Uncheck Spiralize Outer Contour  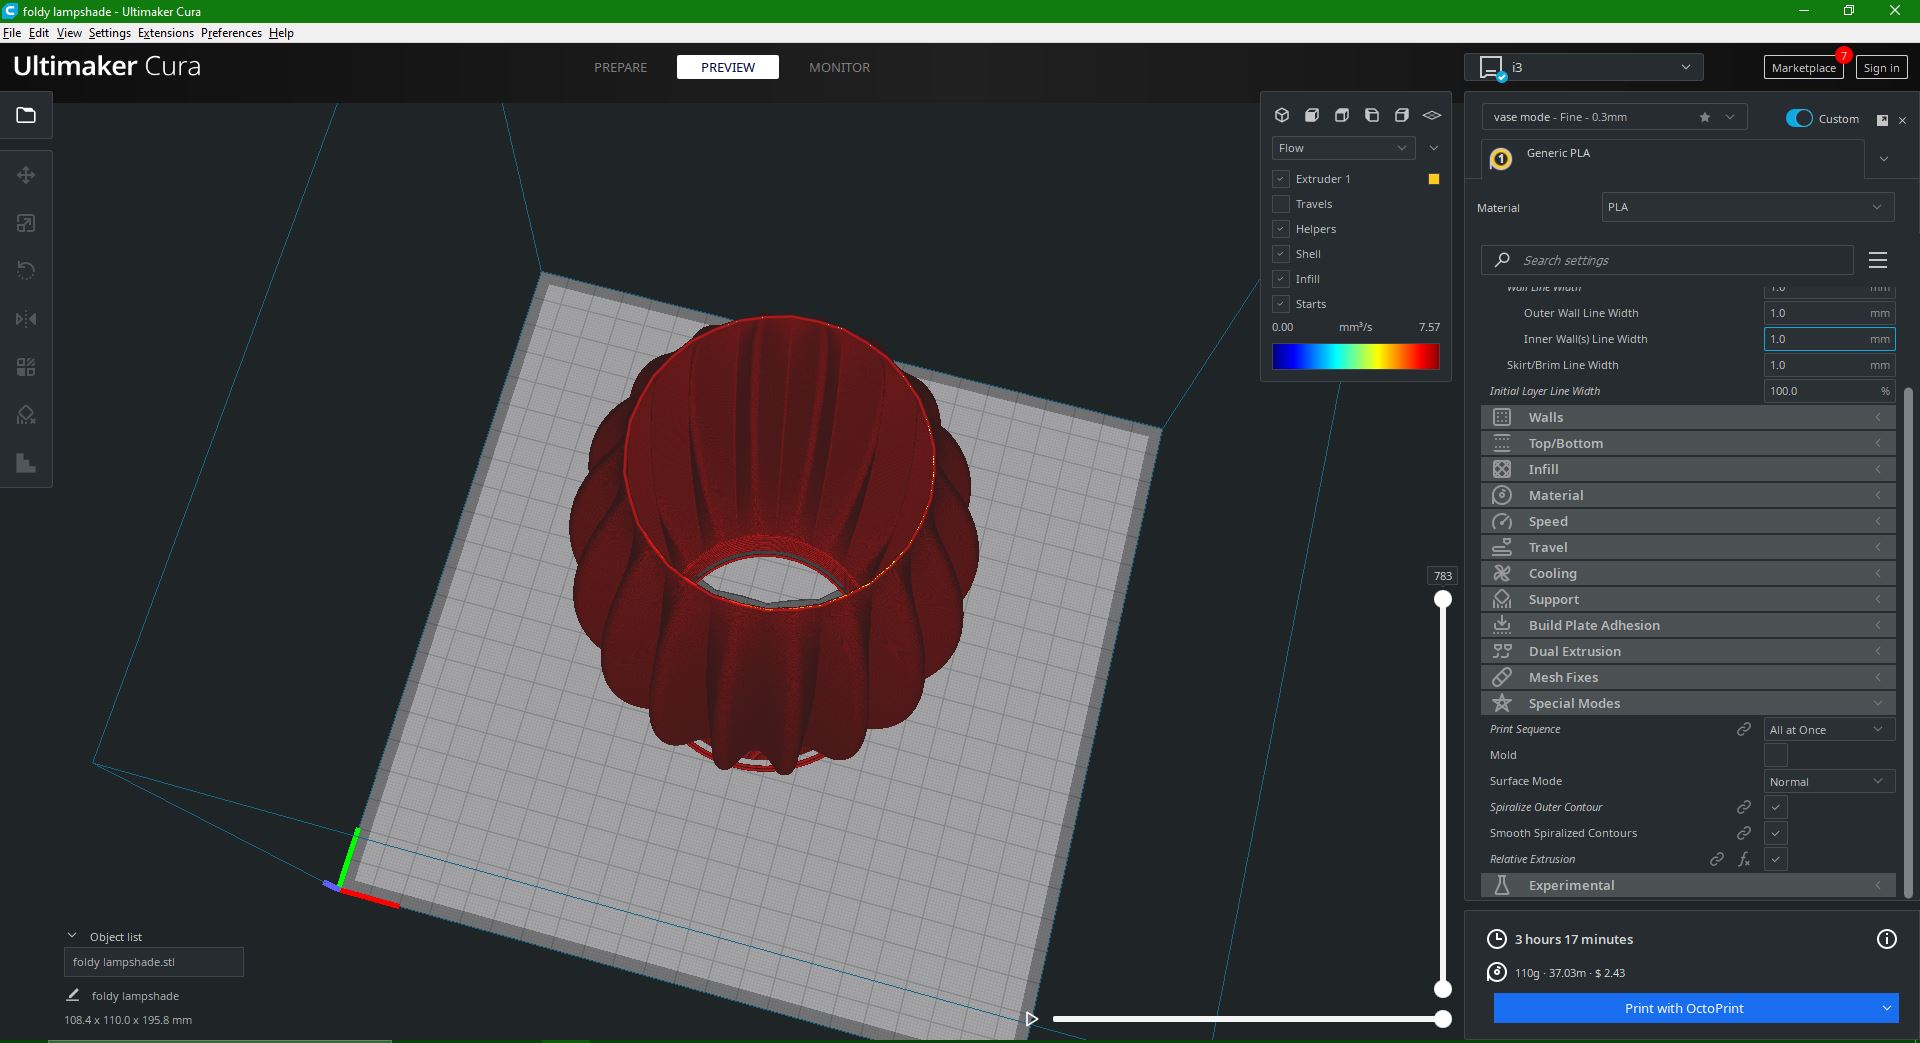(x=1776, y=807)
